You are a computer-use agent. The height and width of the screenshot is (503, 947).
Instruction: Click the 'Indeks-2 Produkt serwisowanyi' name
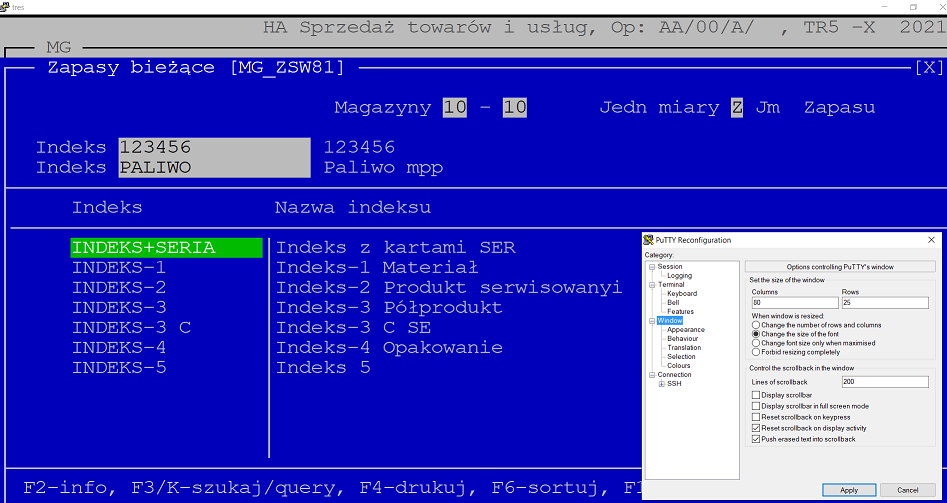pos(449,287)
